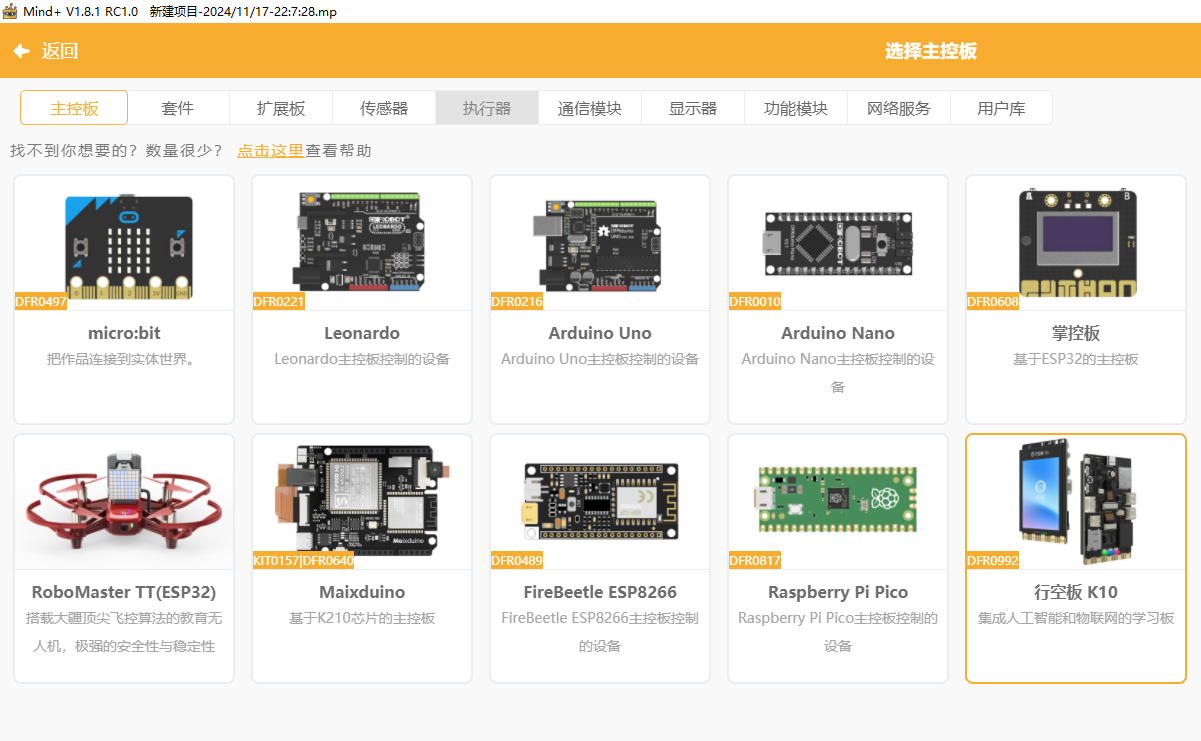Click the 把作品连接到实体世界 description
This screenshot has height=741, width=1201.
[124, 359]
